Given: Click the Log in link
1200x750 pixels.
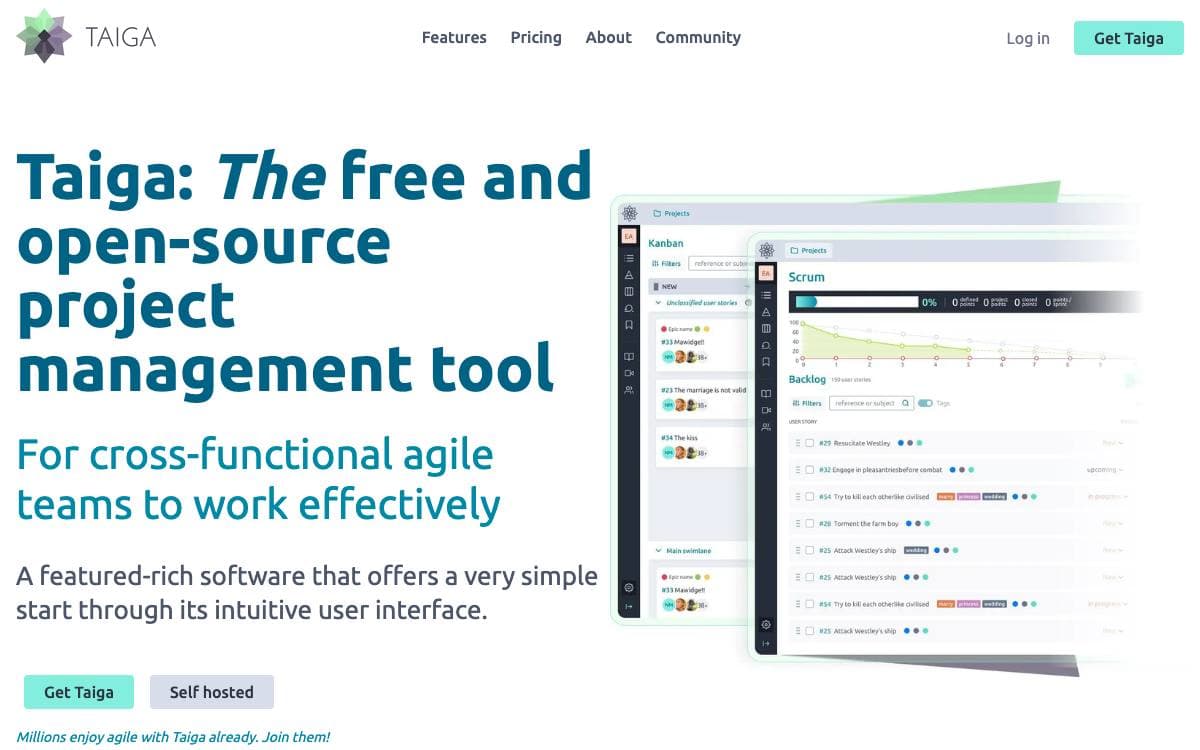Looking at the screenshot, I should pos(1028,38).
